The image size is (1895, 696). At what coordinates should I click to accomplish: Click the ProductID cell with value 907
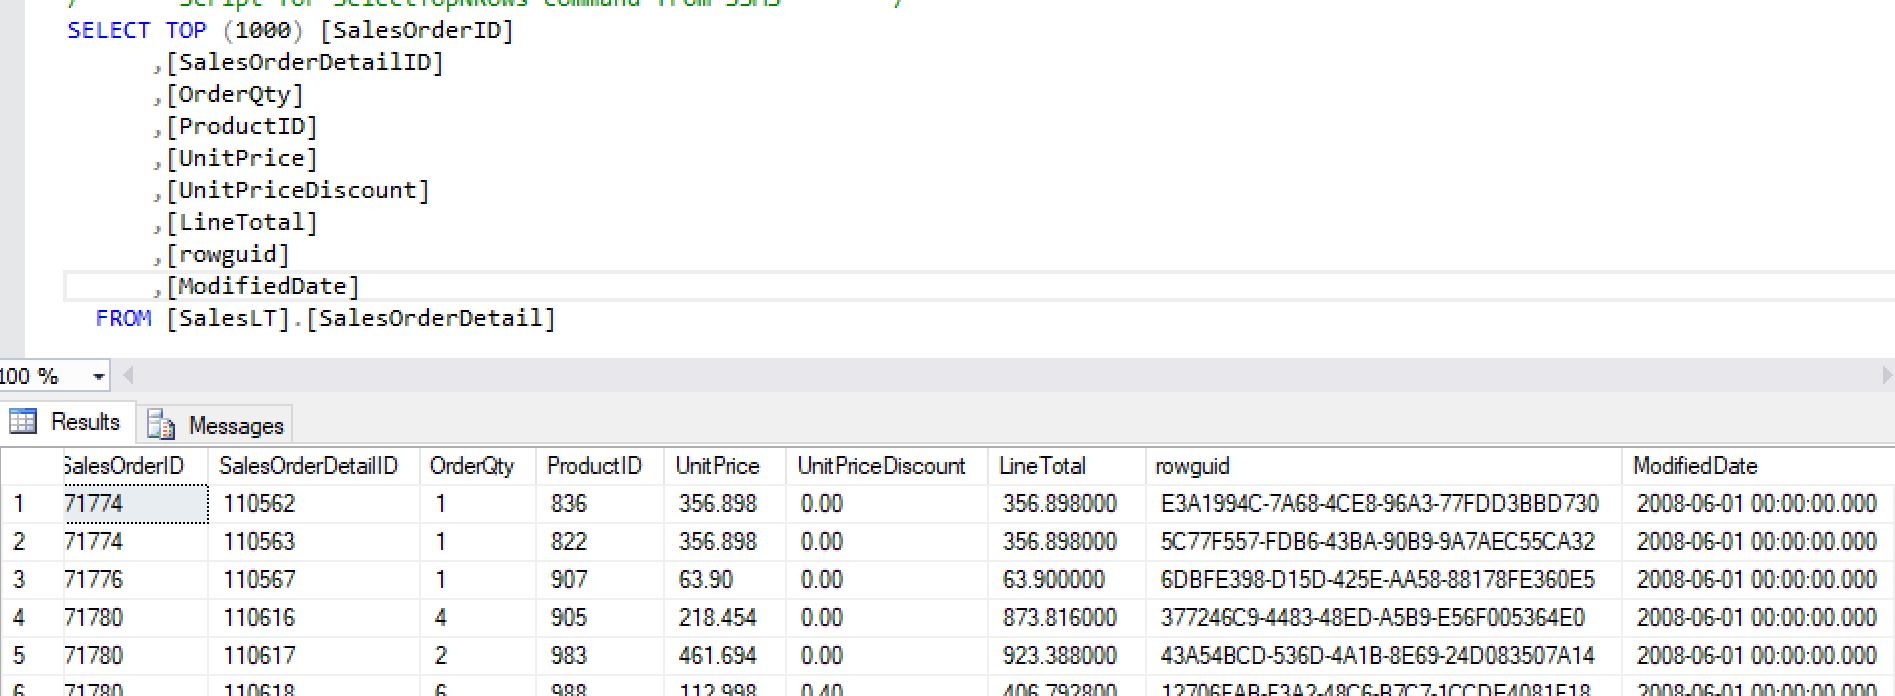coord(601,580)
